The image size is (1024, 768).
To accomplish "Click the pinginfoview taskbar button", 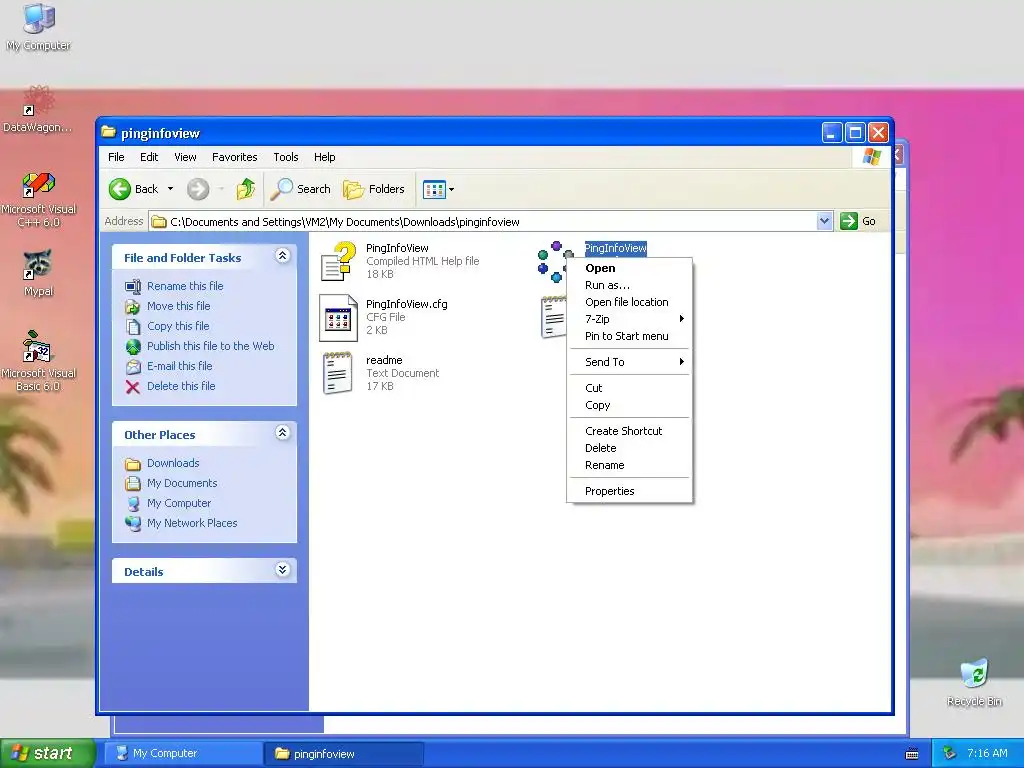I will [x=344, y=754].
